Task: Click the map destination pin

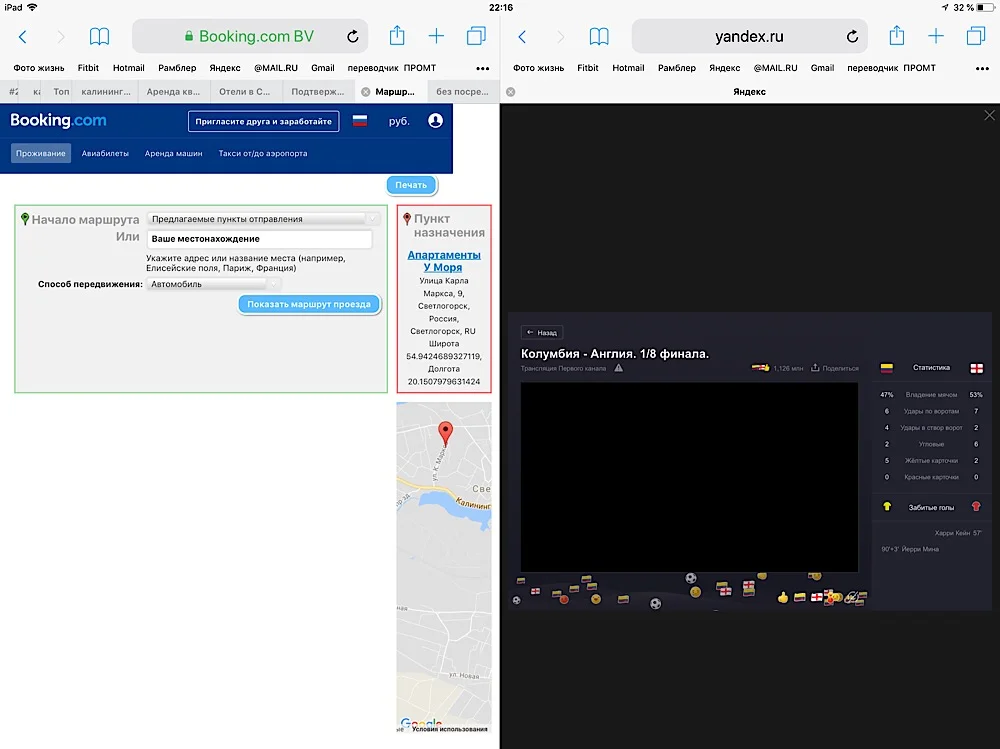Action: [x=446, y=433]
